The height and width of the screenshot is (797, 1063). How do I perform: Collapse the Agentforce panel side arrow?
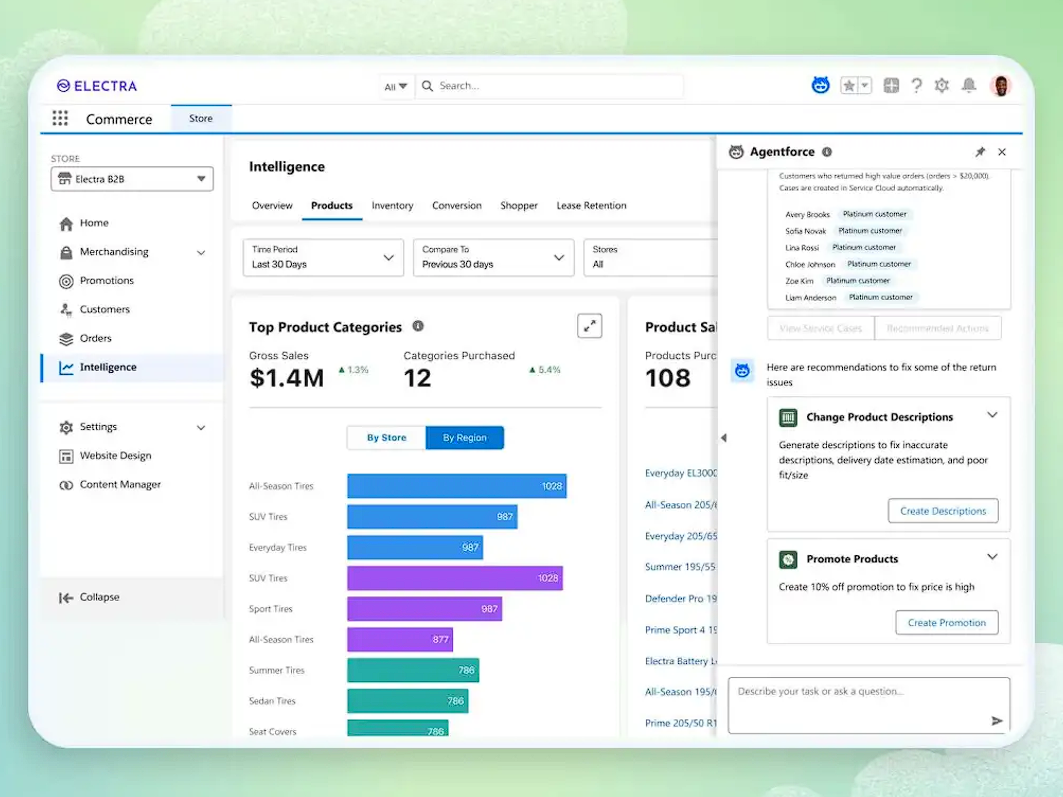723,438
